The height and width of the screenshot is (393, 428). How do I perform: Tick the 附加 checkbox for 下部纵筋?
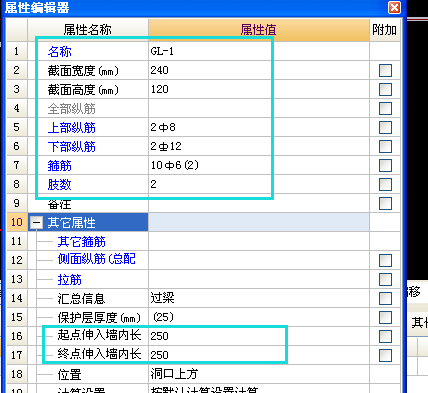(385, 146)
